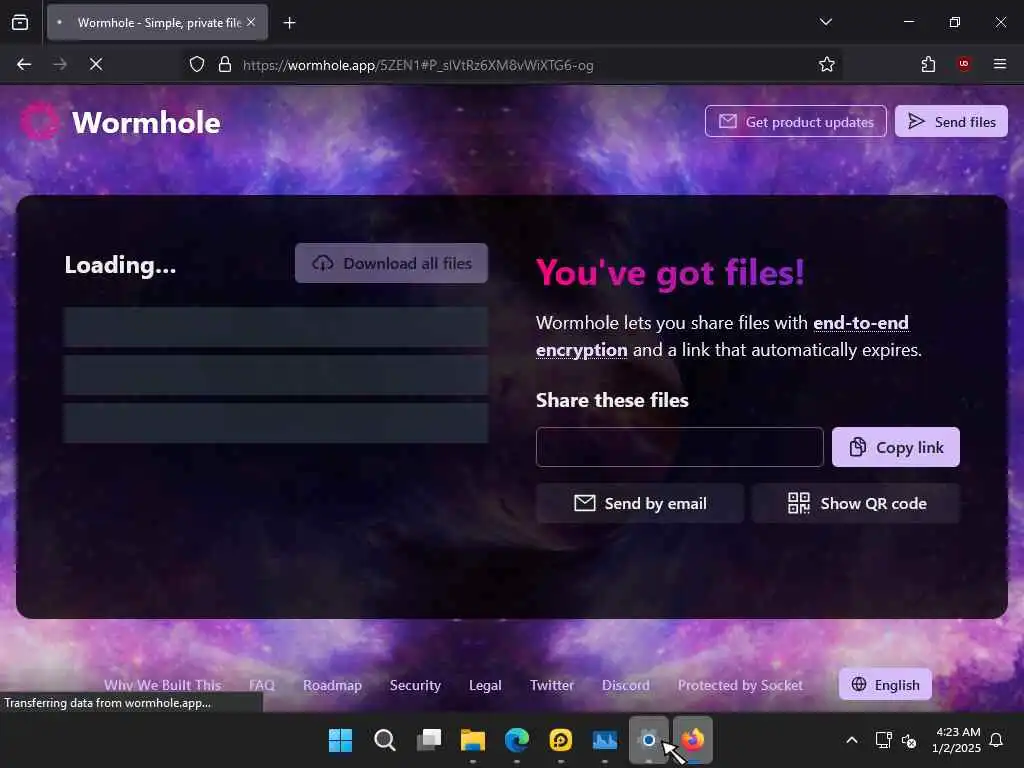This screenshot has height=768, width=1024.
Task: Go back to previous page
Action: (24, 64)
